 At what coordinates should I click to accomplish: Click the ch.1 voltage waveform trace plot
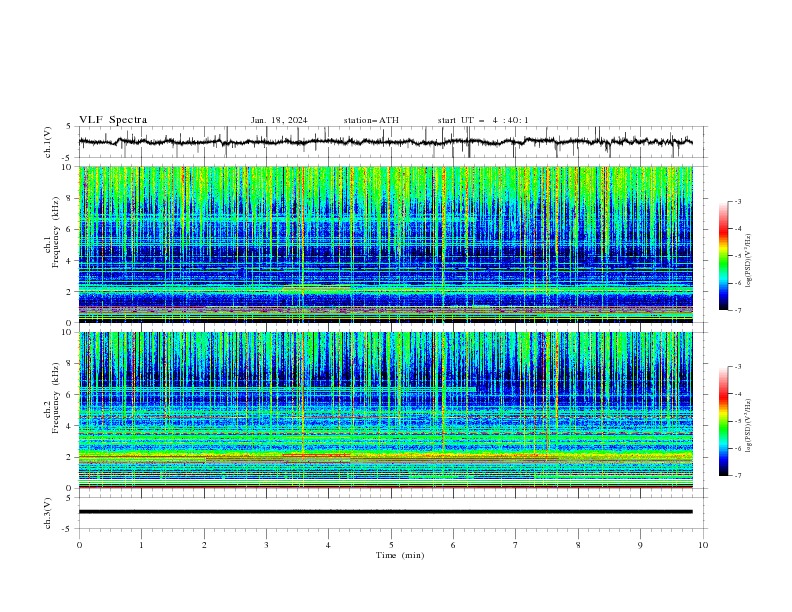(386, 142)
